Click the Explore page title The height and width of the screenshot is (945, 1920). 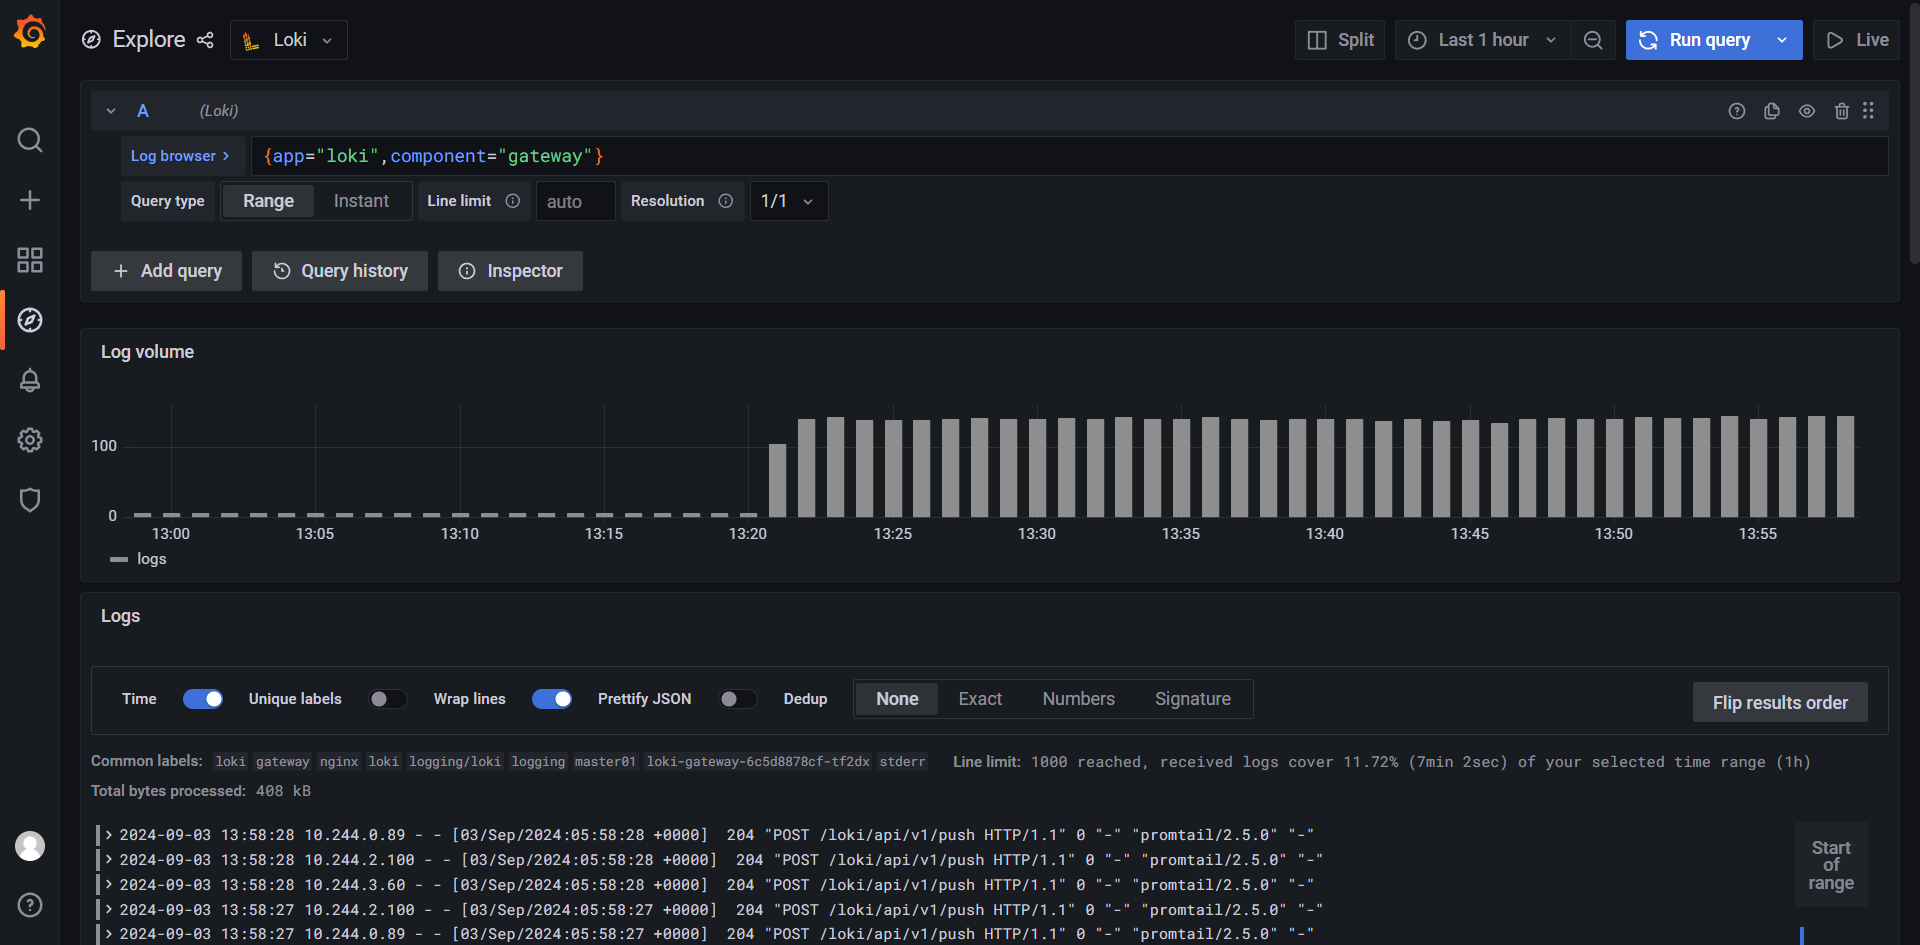tap(148, 40)
